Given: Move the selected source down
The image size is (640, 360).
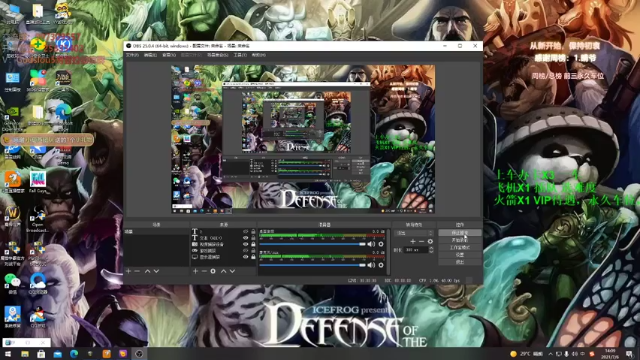Looking at the screenshot, I should point(232,271).
